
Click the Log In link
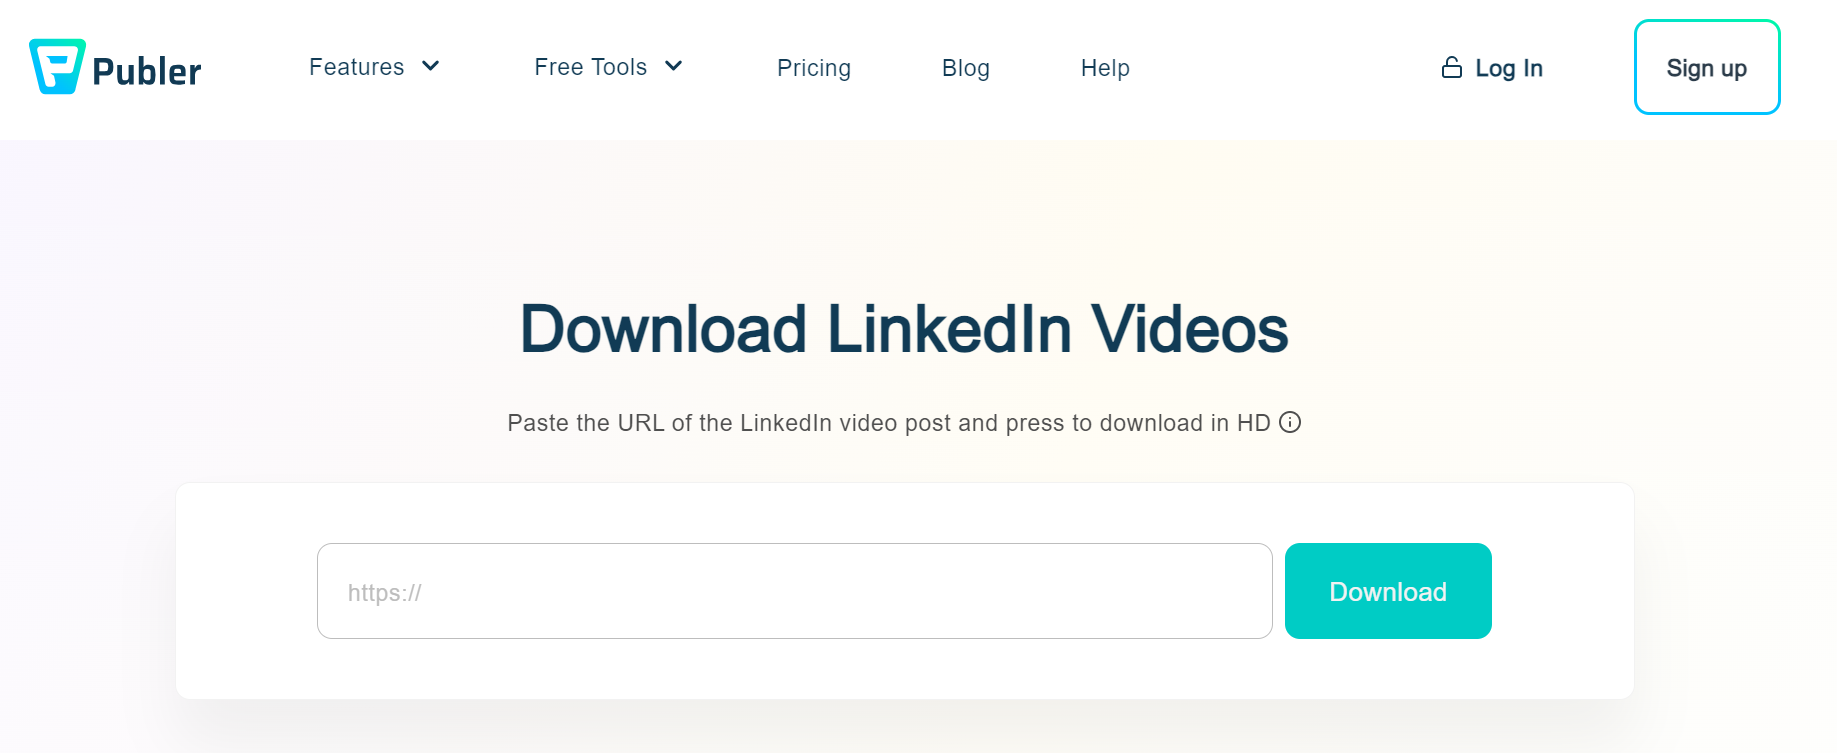(x=1508, y=68)
